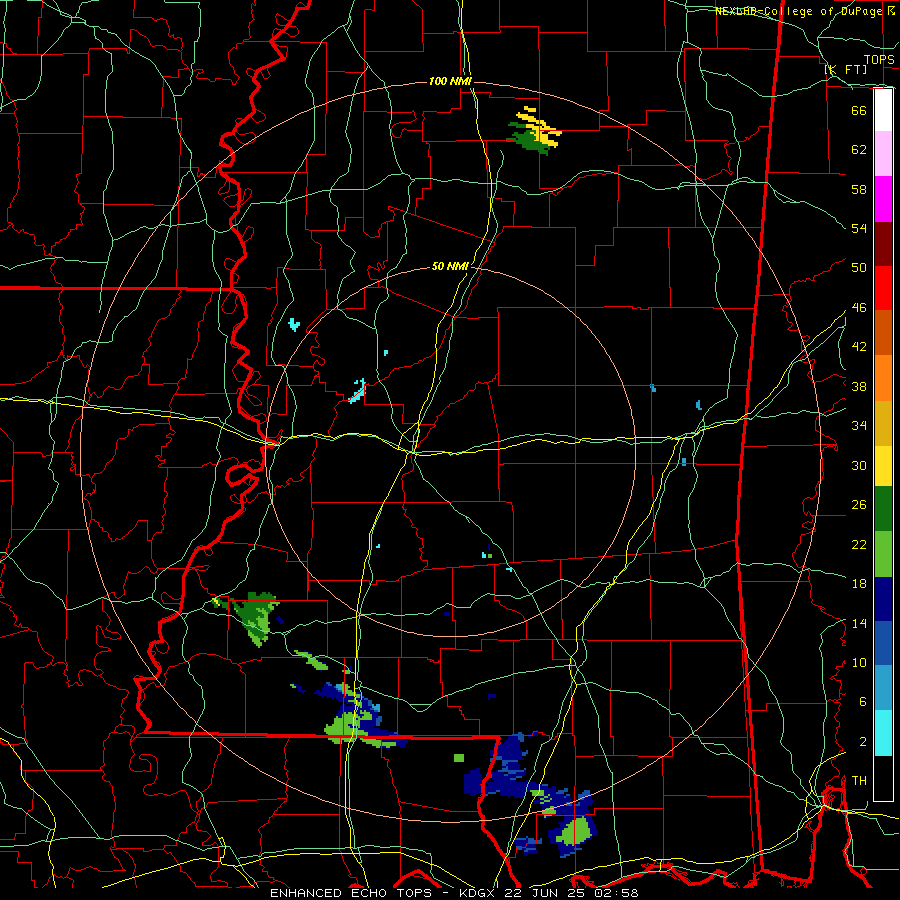Click the white swatch at legend top
The width and height of the screenshot is (900, 900).
pyautogui.click(x=883, y=110)
